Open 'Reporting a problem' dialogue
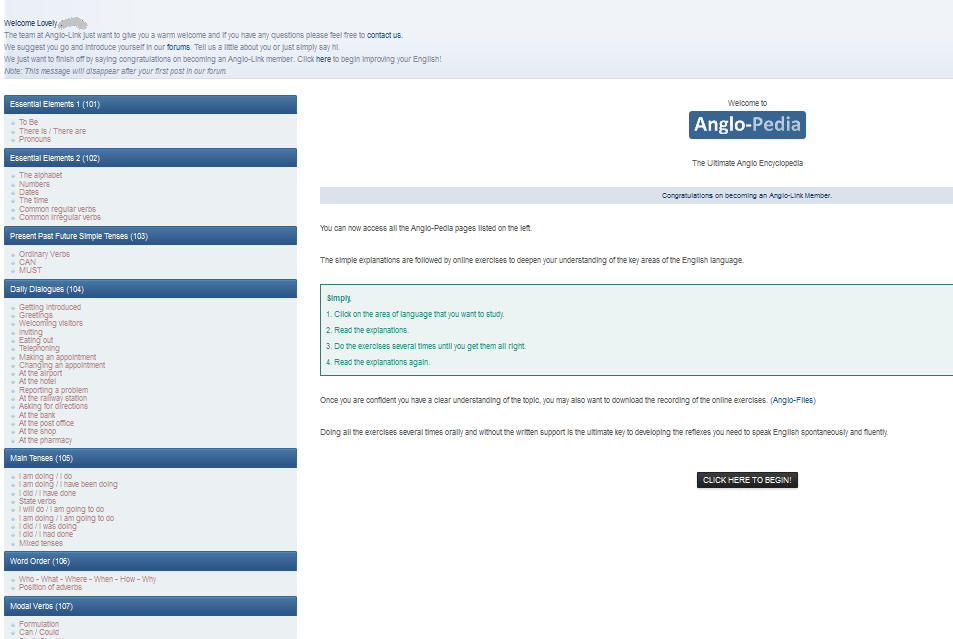This screenshot has height=639, width=953. [53, 390]
